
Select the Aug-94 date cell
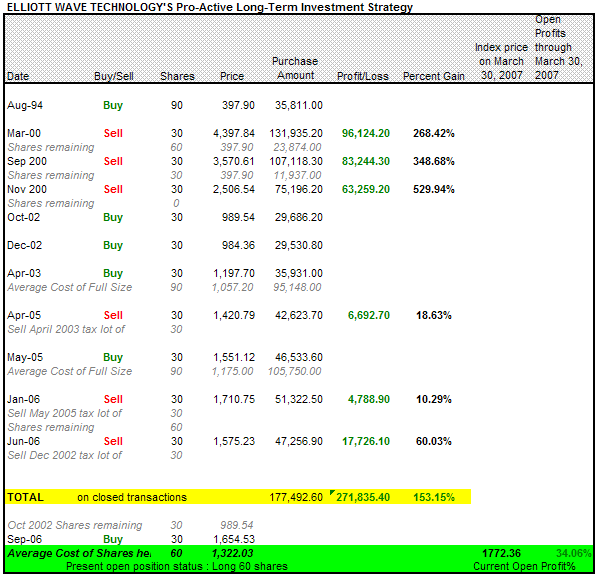click(x=23, y=105)
